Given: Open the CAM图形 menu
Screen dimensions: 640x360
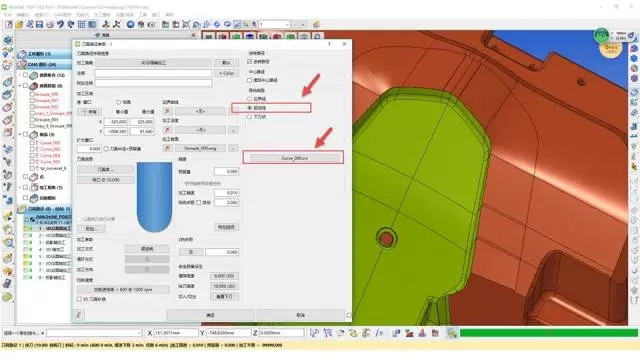Looking at the screenshot, I should point(62,15).
